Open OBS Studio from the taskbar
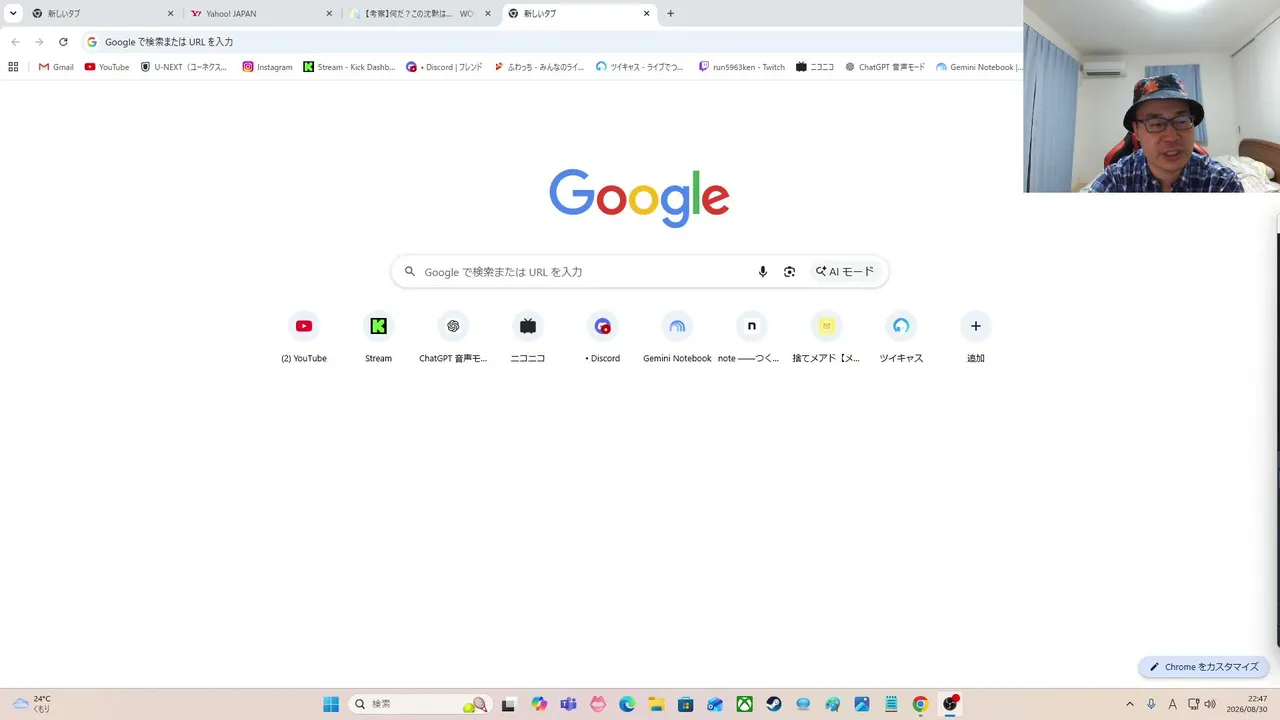This screenshot has width=1280, height=720. coord(950,704)
